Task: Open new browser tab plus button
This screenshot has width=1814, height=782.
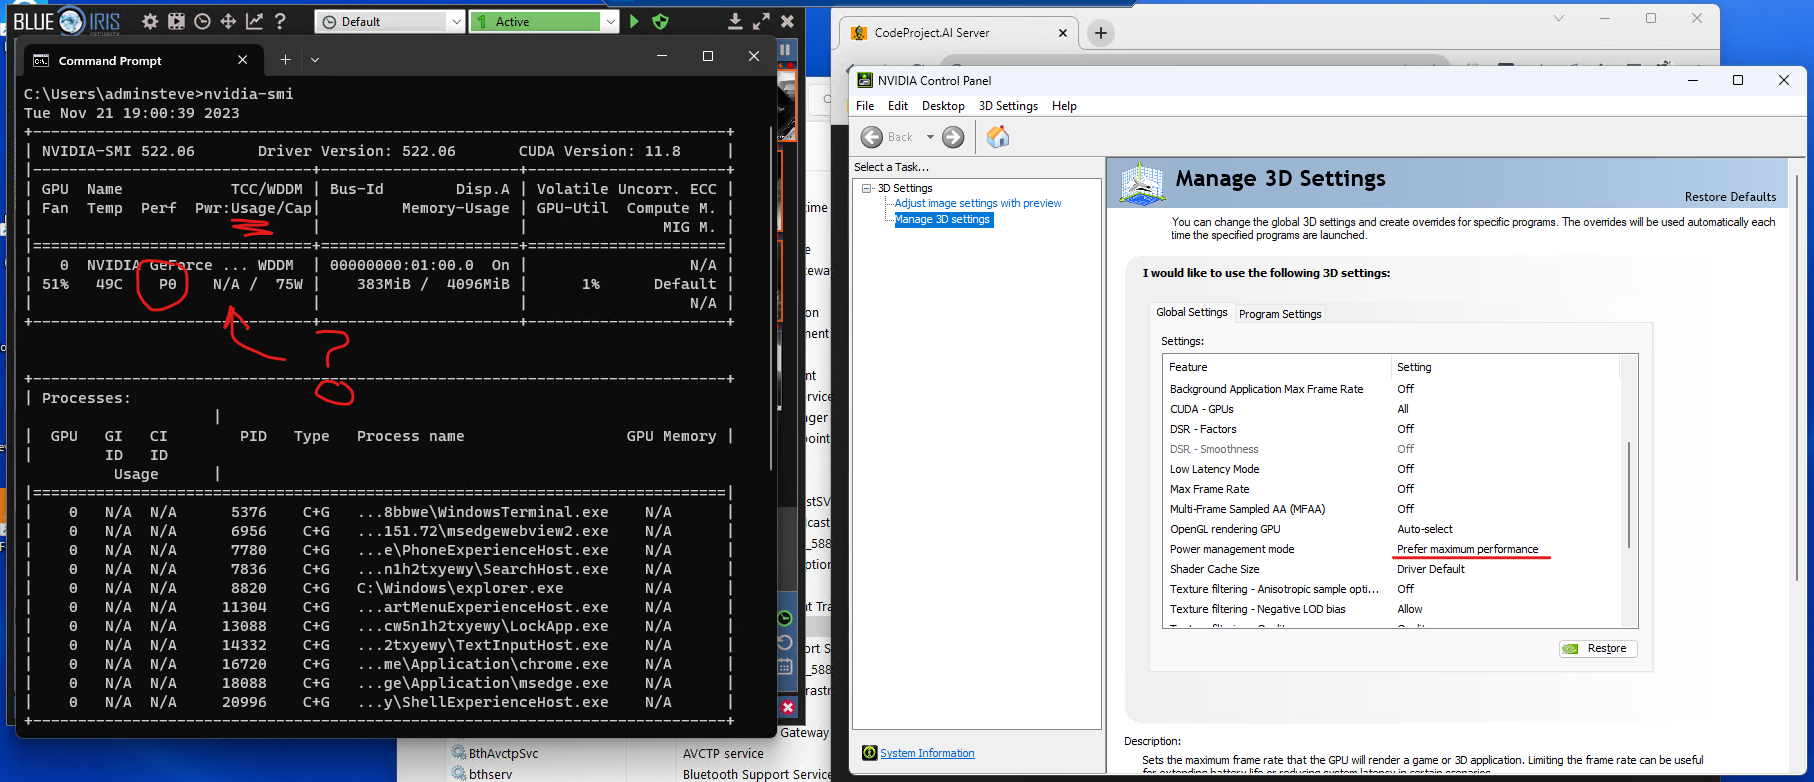Action: tap(1101, 33)
